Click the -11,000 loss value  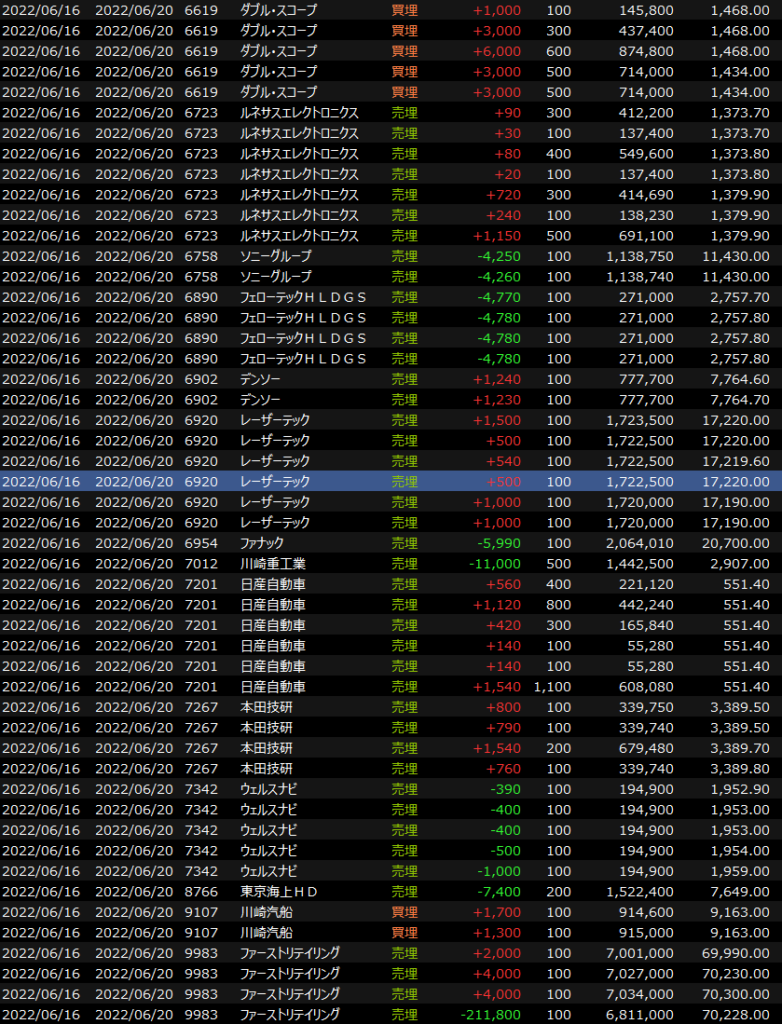click(494, 564)
